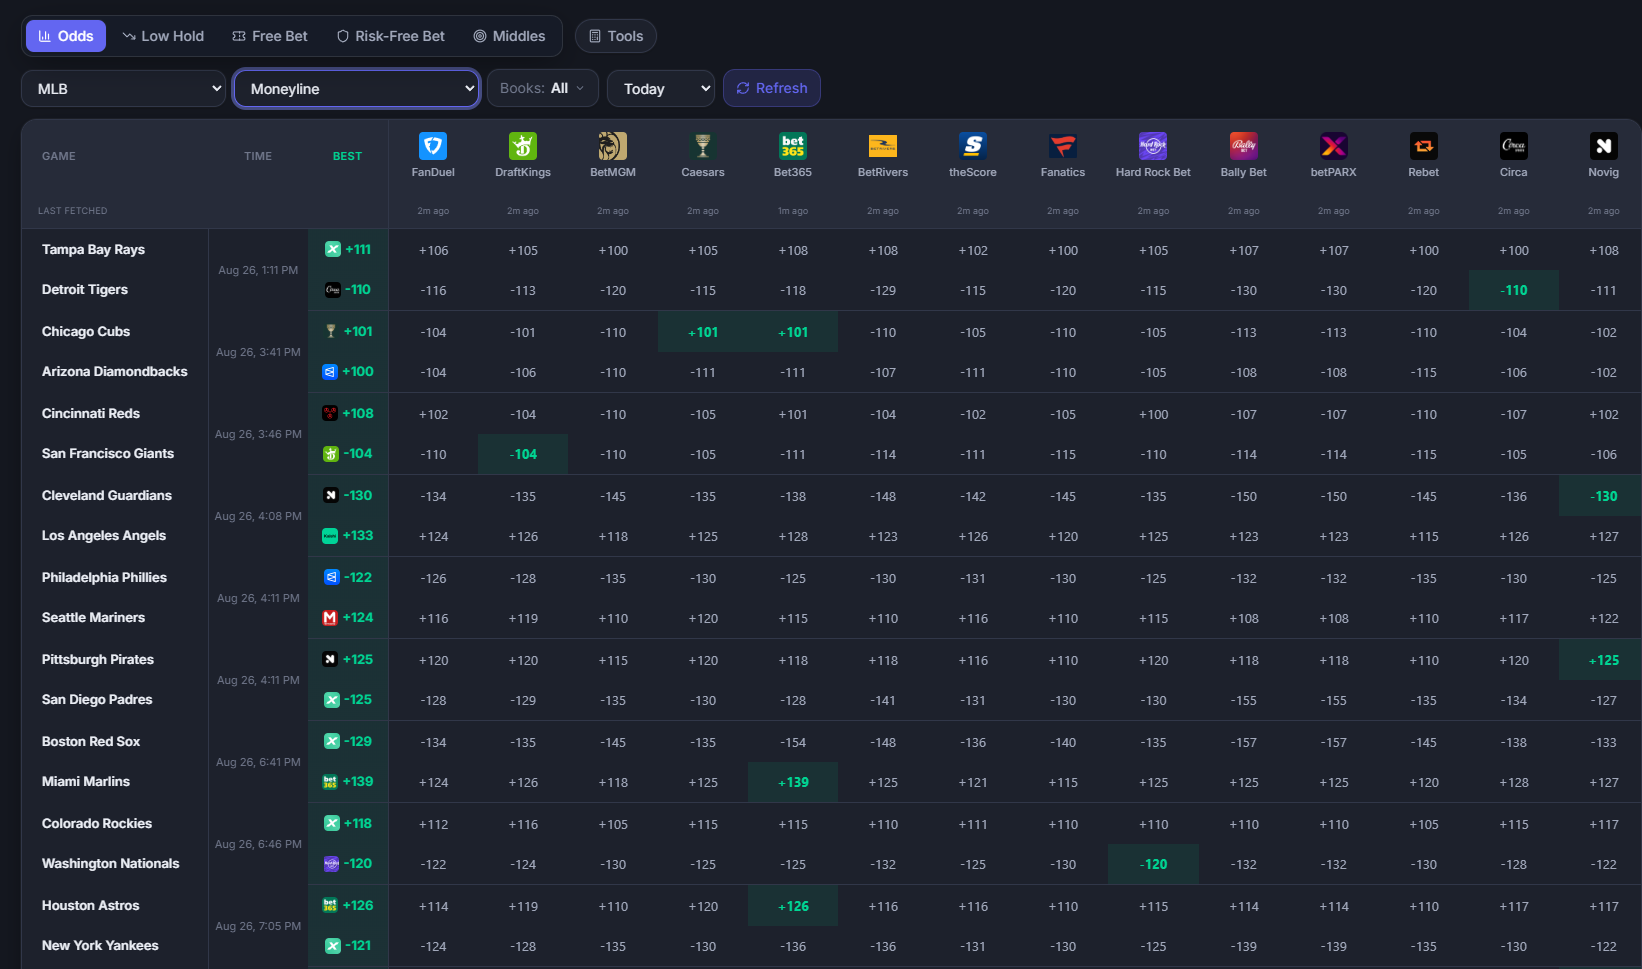Click the TIME column header

(x=258, y=156)
